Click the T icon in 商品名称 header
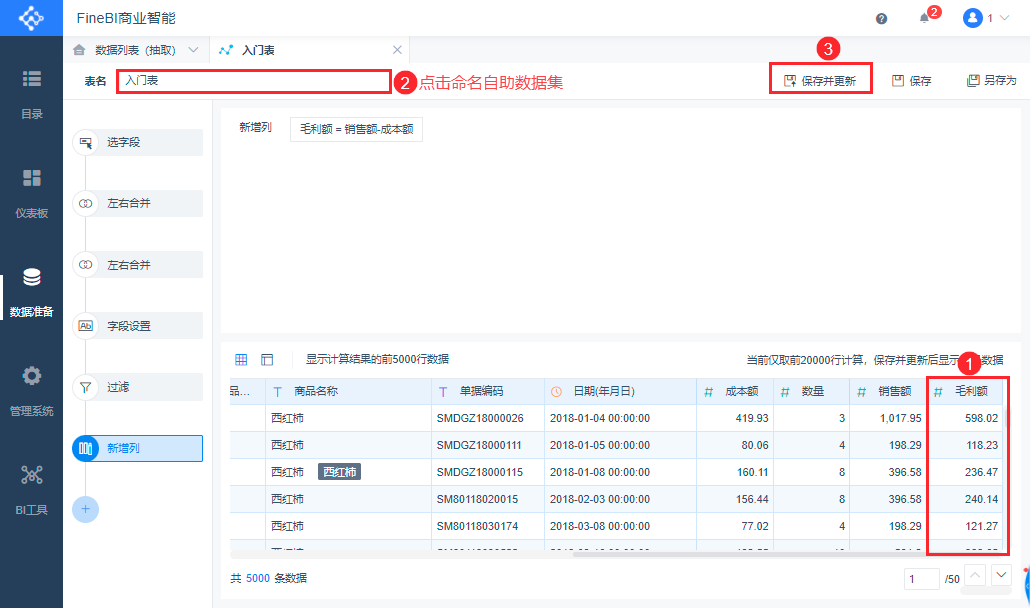 point(277,391)
